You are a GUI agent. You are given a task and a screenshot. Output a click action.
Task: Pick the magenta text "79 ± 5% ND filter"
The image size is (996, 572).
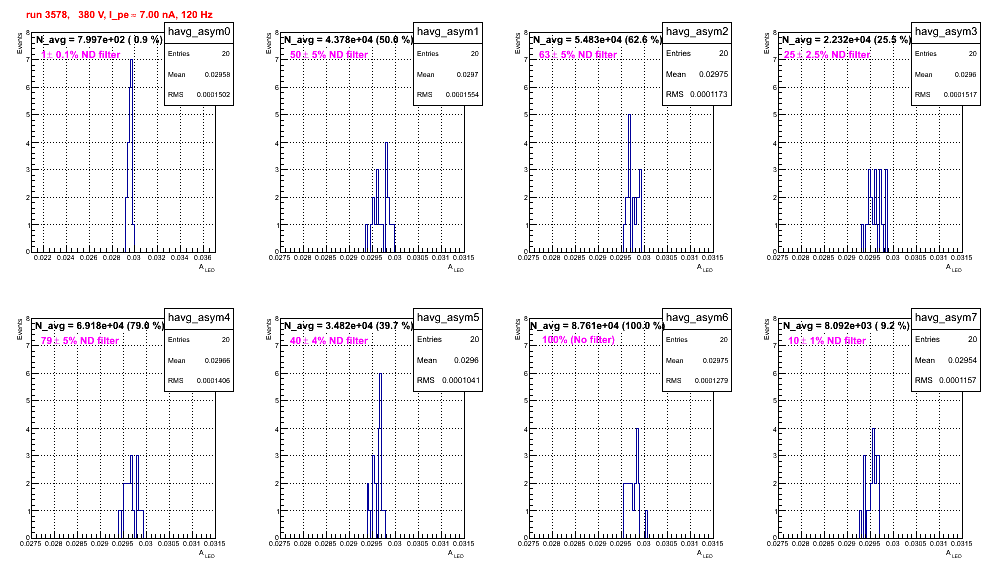tap(80, 341)
